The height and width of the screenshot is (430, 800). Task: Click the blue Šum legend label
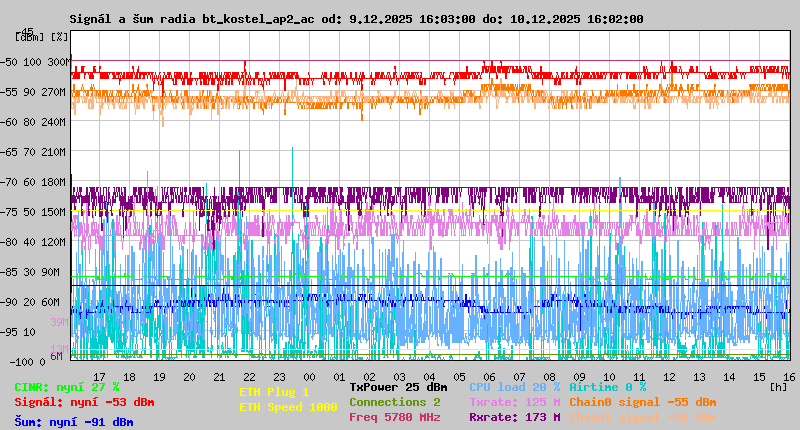(74, 422)
